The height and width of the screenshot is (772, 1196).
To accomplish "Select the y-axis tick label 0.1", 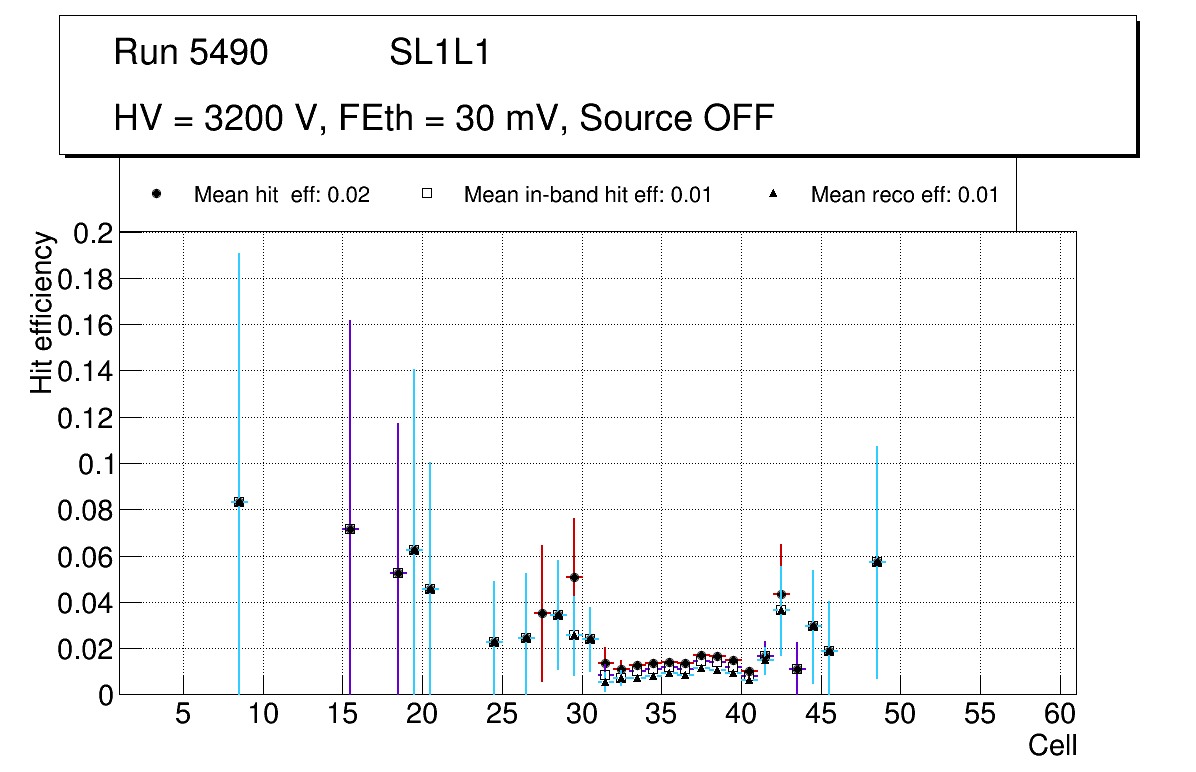I will 94,464.
